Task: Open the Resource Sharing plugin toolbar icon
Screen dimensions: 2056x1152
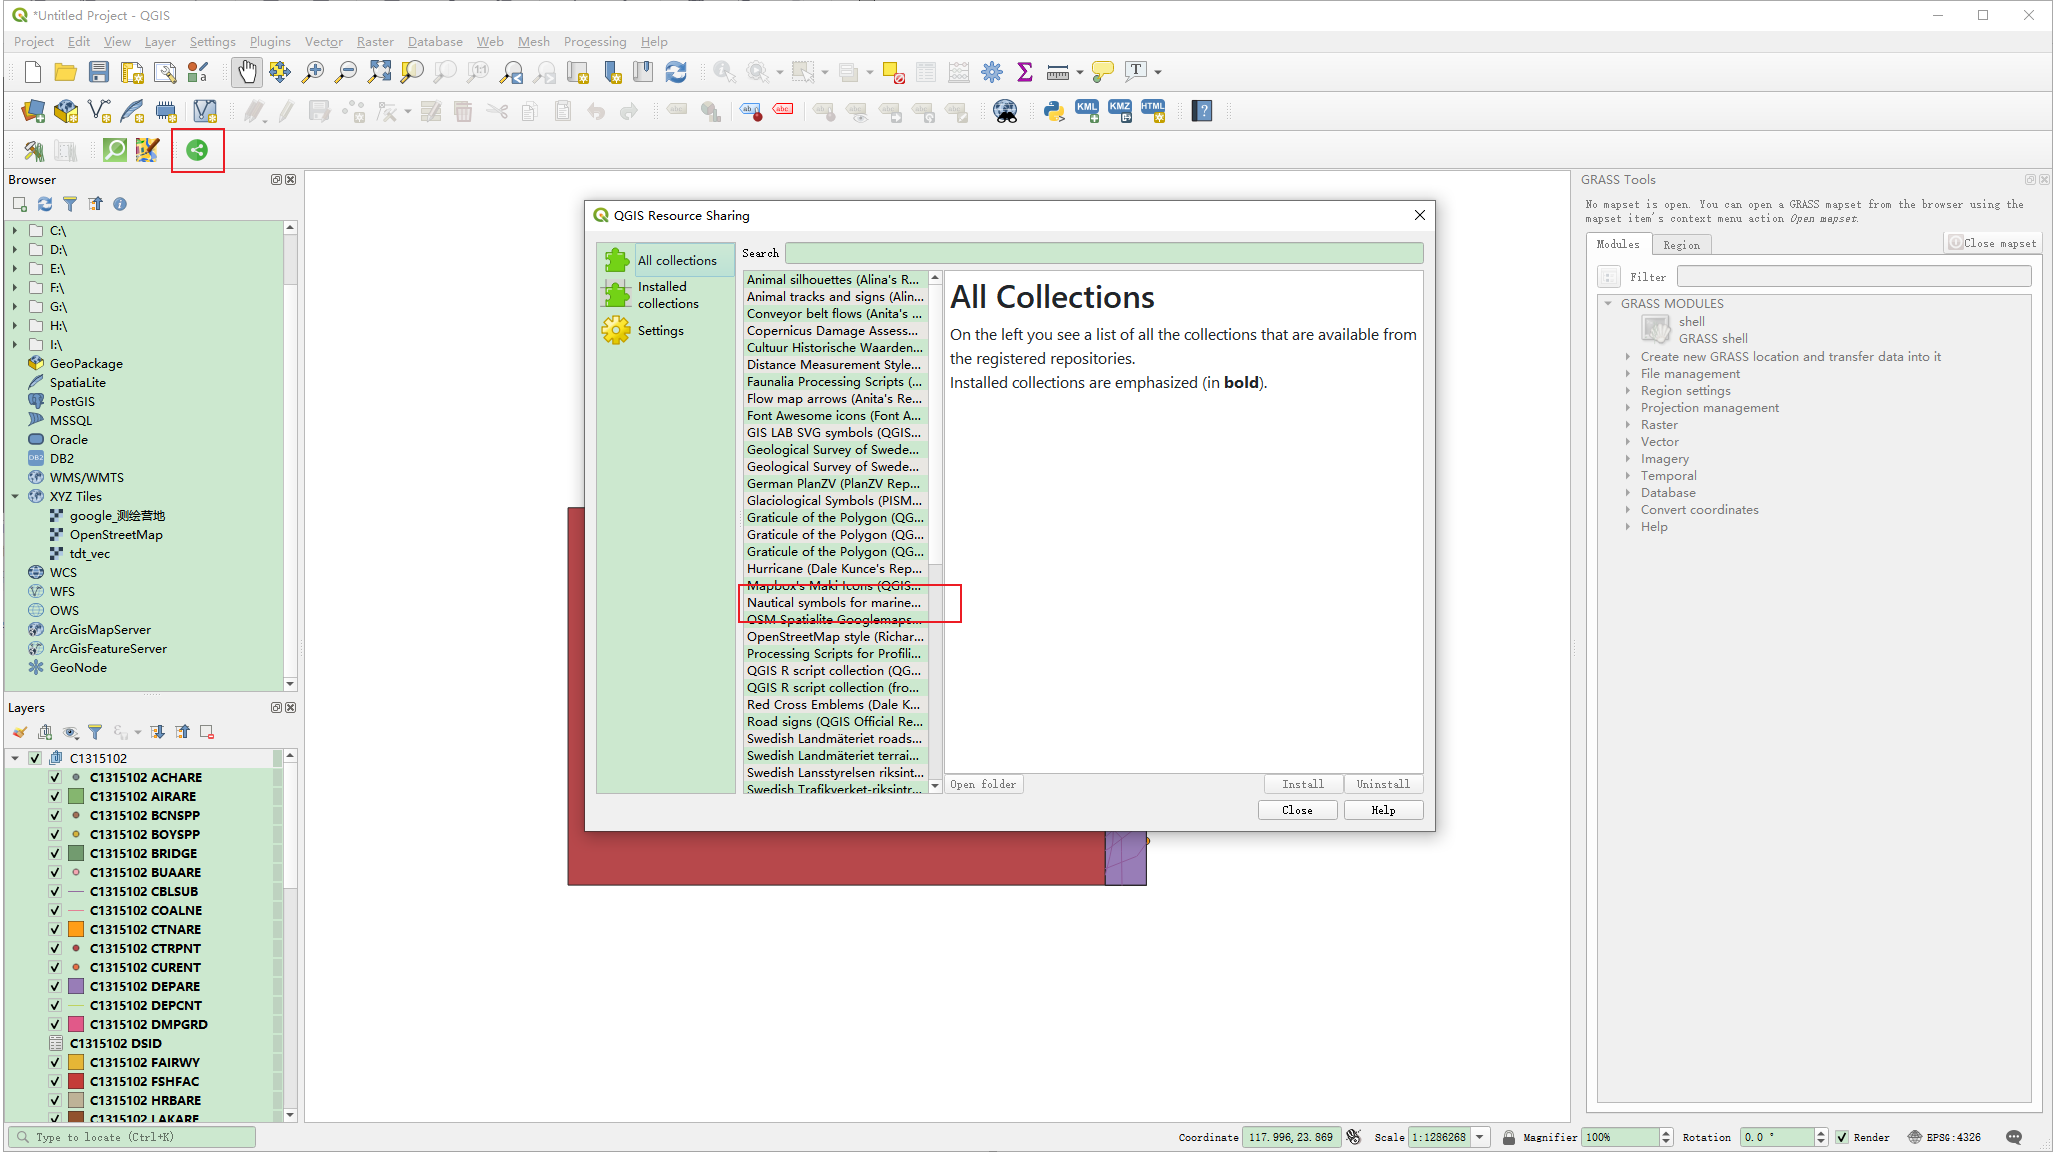Action: click(197, 150)
